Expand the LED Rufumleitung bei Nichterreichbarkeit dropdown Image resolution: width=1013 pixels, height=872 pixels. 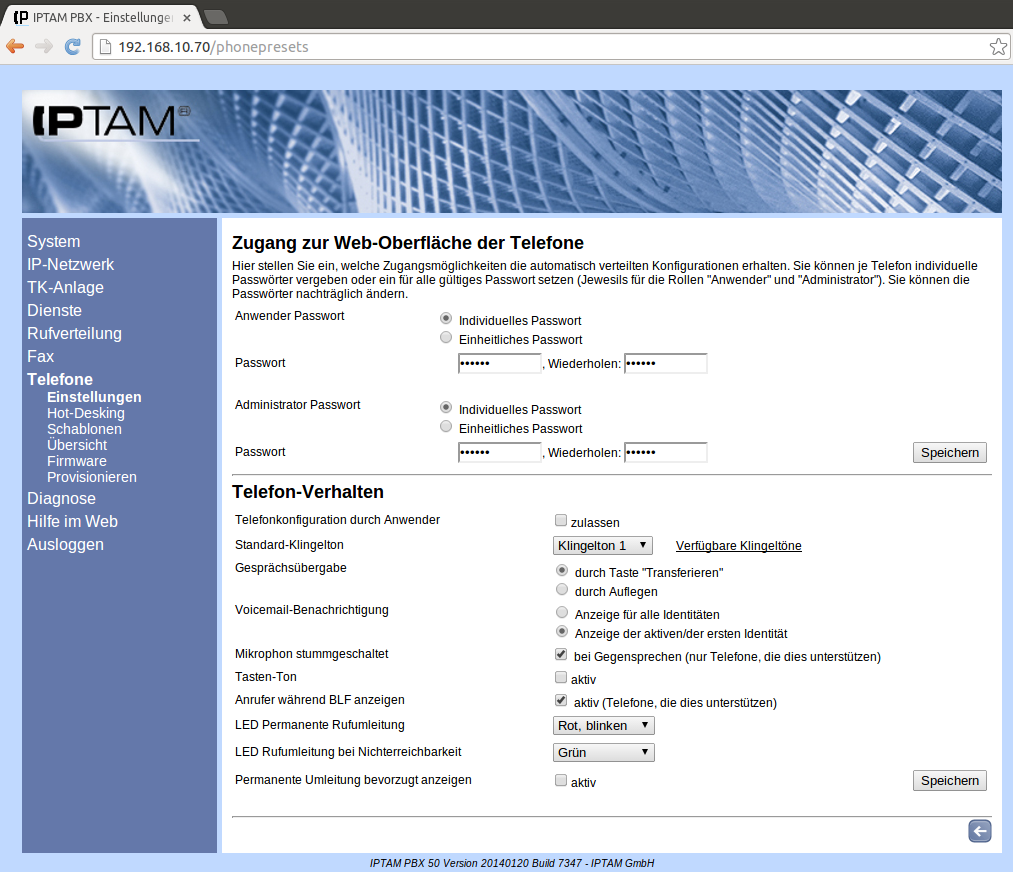603,752
